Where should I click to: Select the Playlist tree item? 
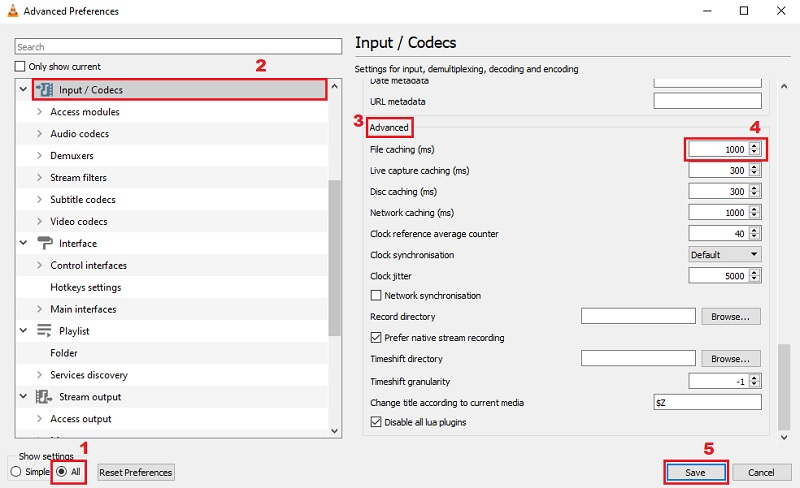pos(74,331)
